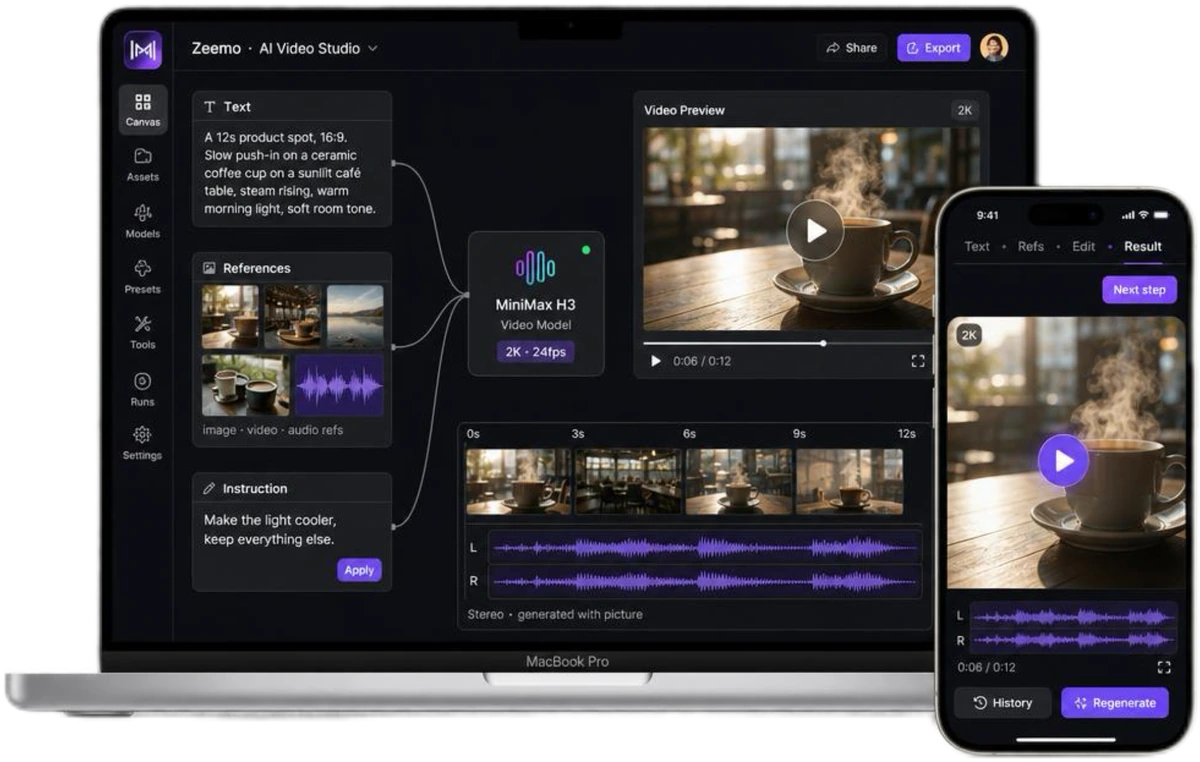Click the phone L audio waveform track

tap(1073, 616)
